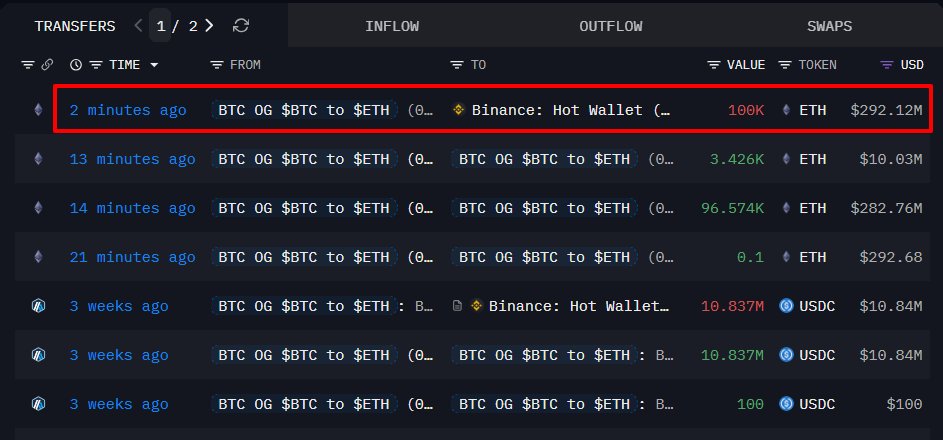Open the sender label on the 13 minutes ago row
Viewport: 943px width, 440px height.
point(304,159)
